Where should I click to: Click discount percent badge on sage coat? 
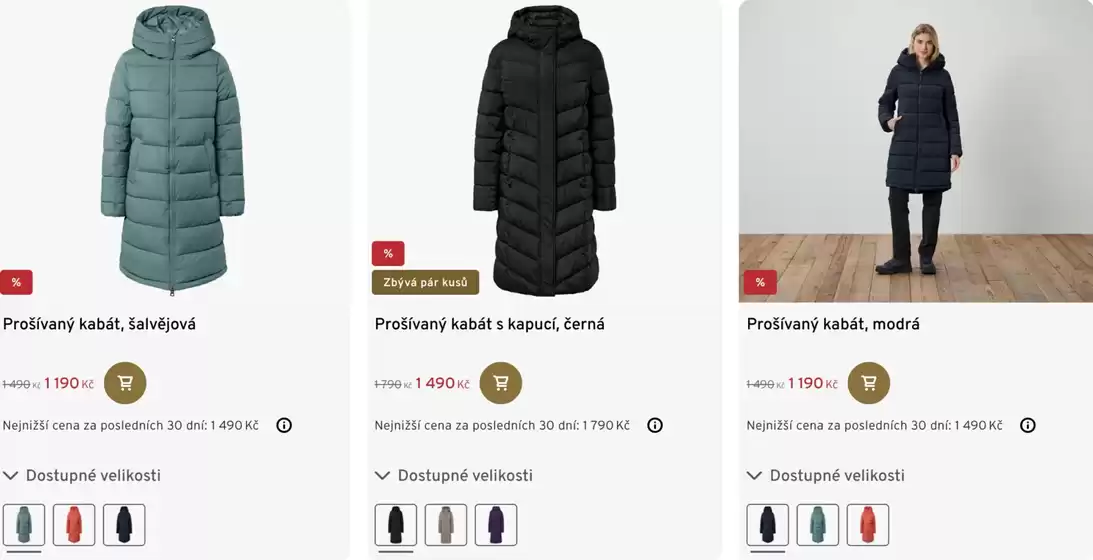coord(16,283)
